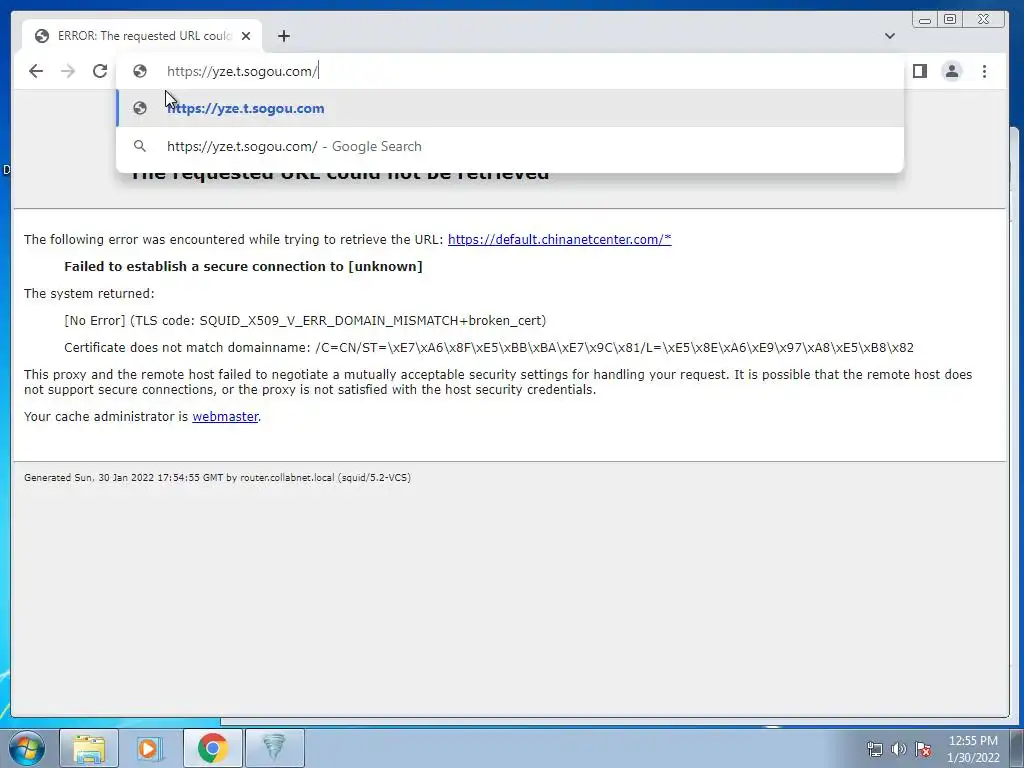Screen dimensions: 1024x768
Task: Click the webmaster link
Action: click(225, 417)
